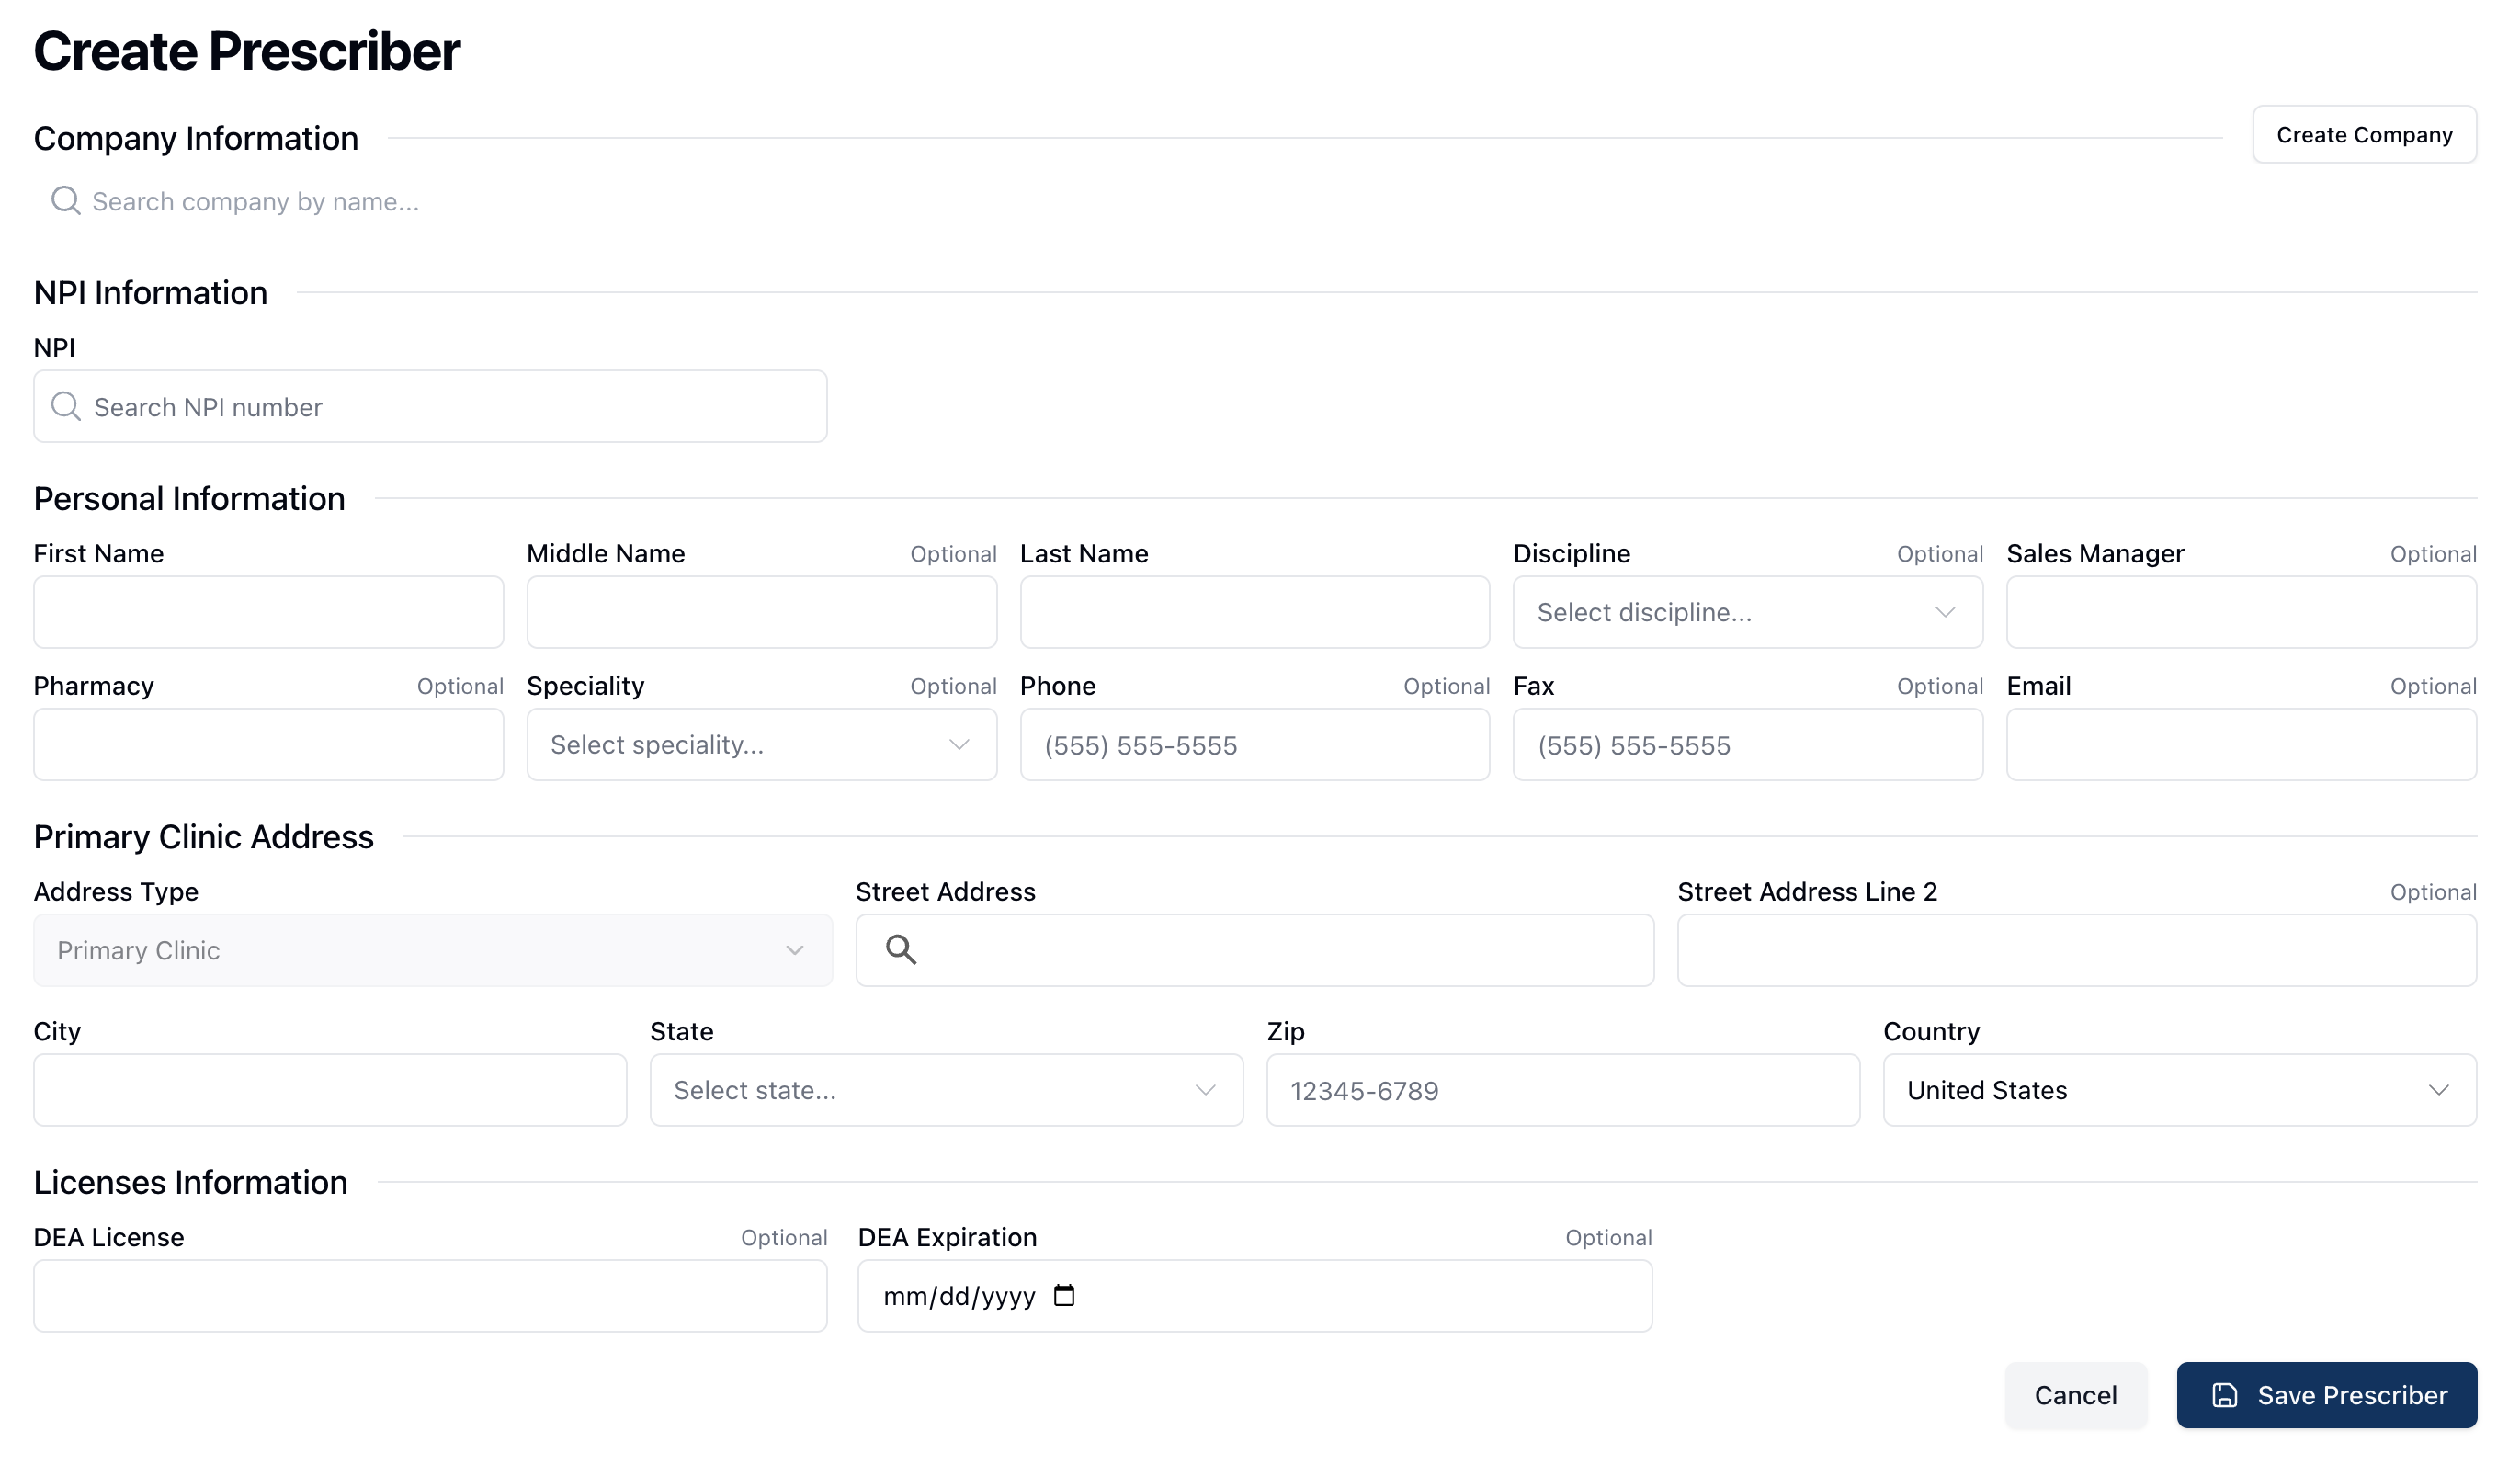
Task: Focus the Email input field
Action: pyautogui.click(x=2240, y=745)
